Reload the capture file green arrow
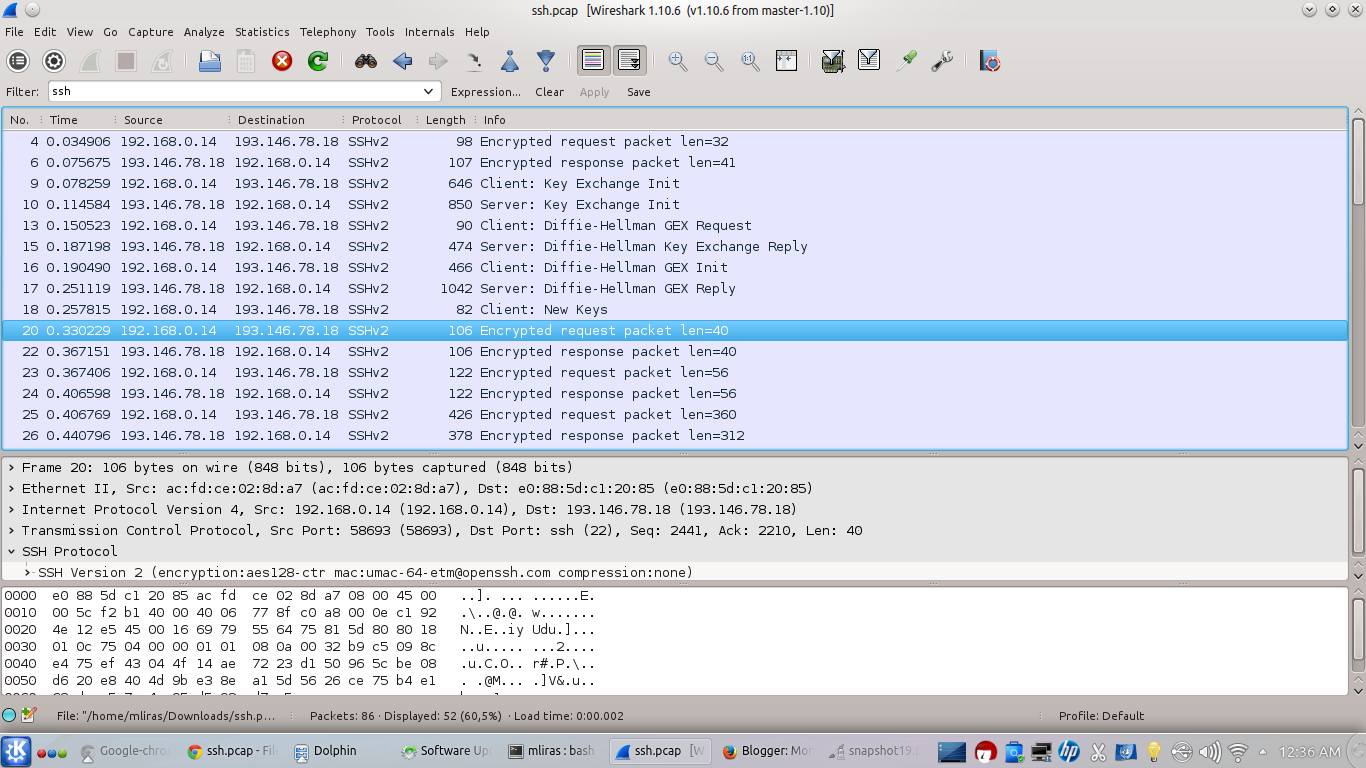The width and height of the screenshot is (1366, 768). pos(318,61)
